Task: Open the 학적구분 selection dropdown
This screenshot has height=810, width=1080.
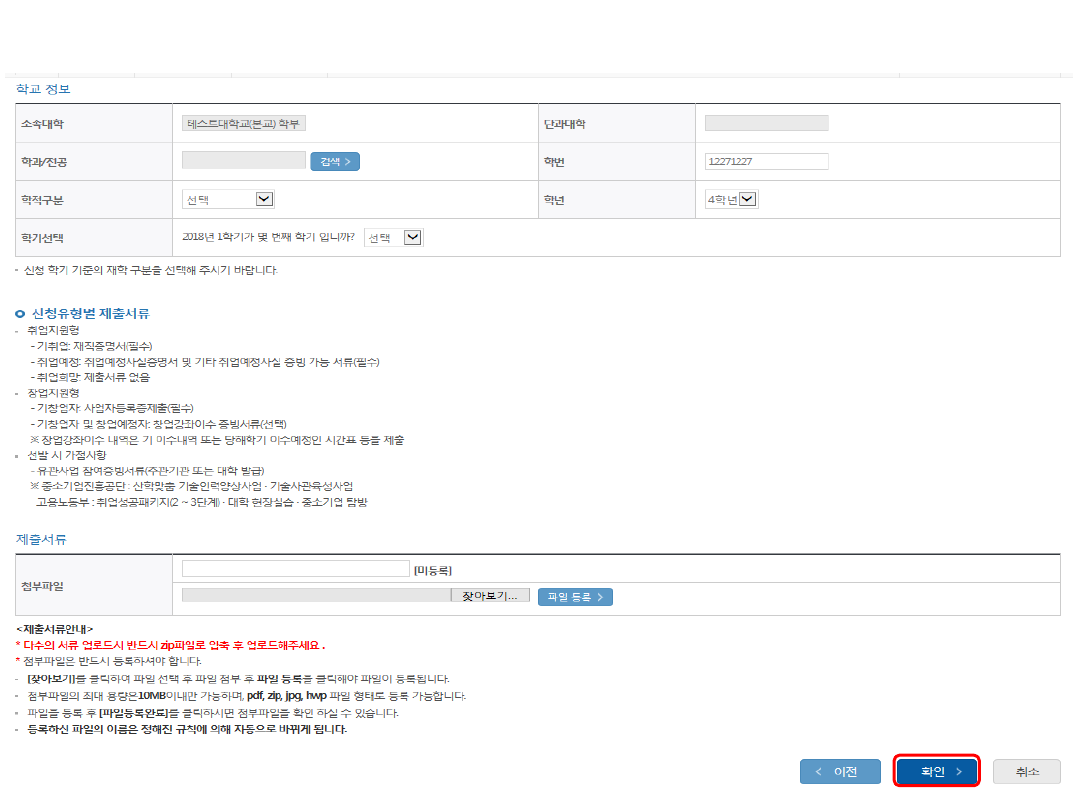Action: [x=228, y=200]
